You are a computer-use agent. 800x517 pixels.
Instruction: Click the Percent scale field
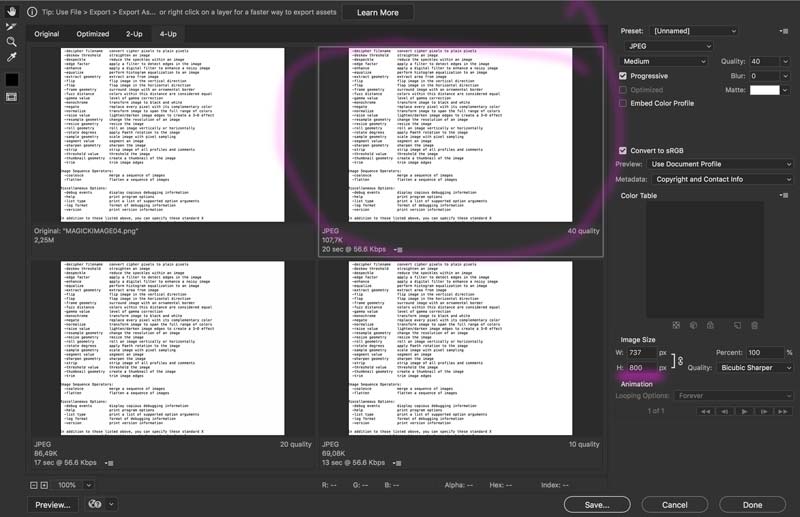(x=765, y=353)
